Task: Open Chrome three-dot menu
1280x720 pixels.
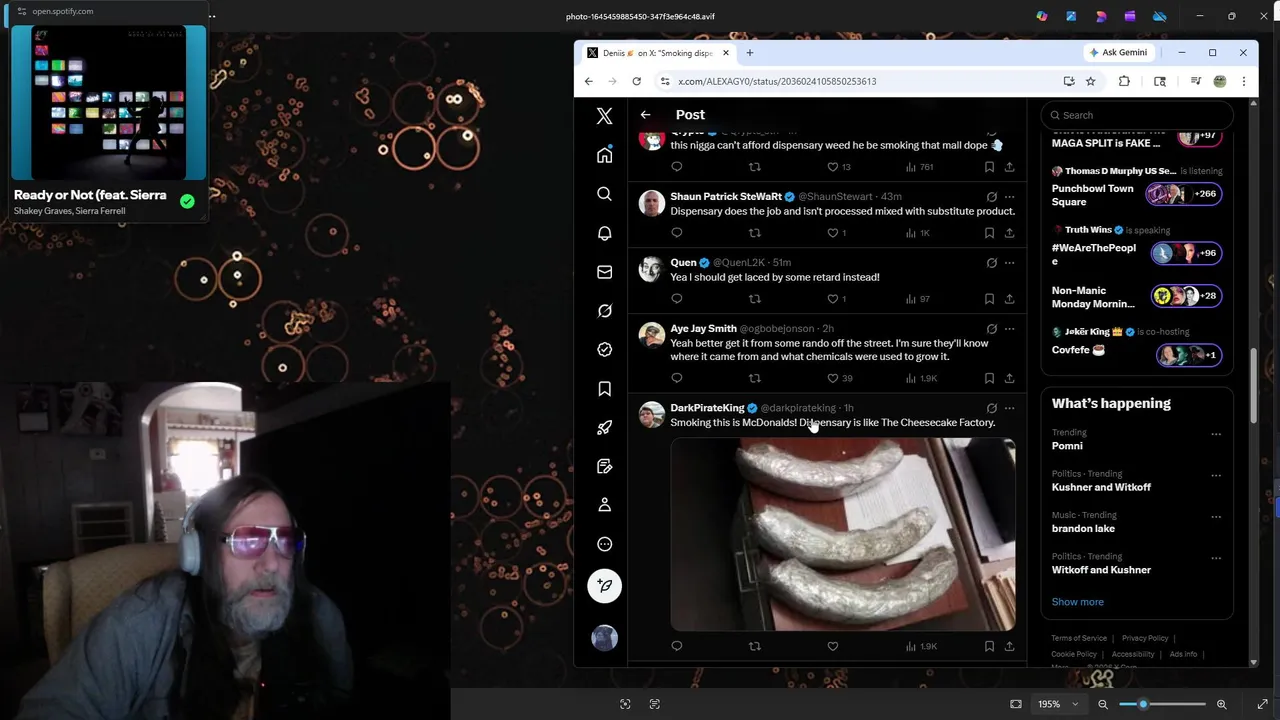Action: click(1243, 81)
